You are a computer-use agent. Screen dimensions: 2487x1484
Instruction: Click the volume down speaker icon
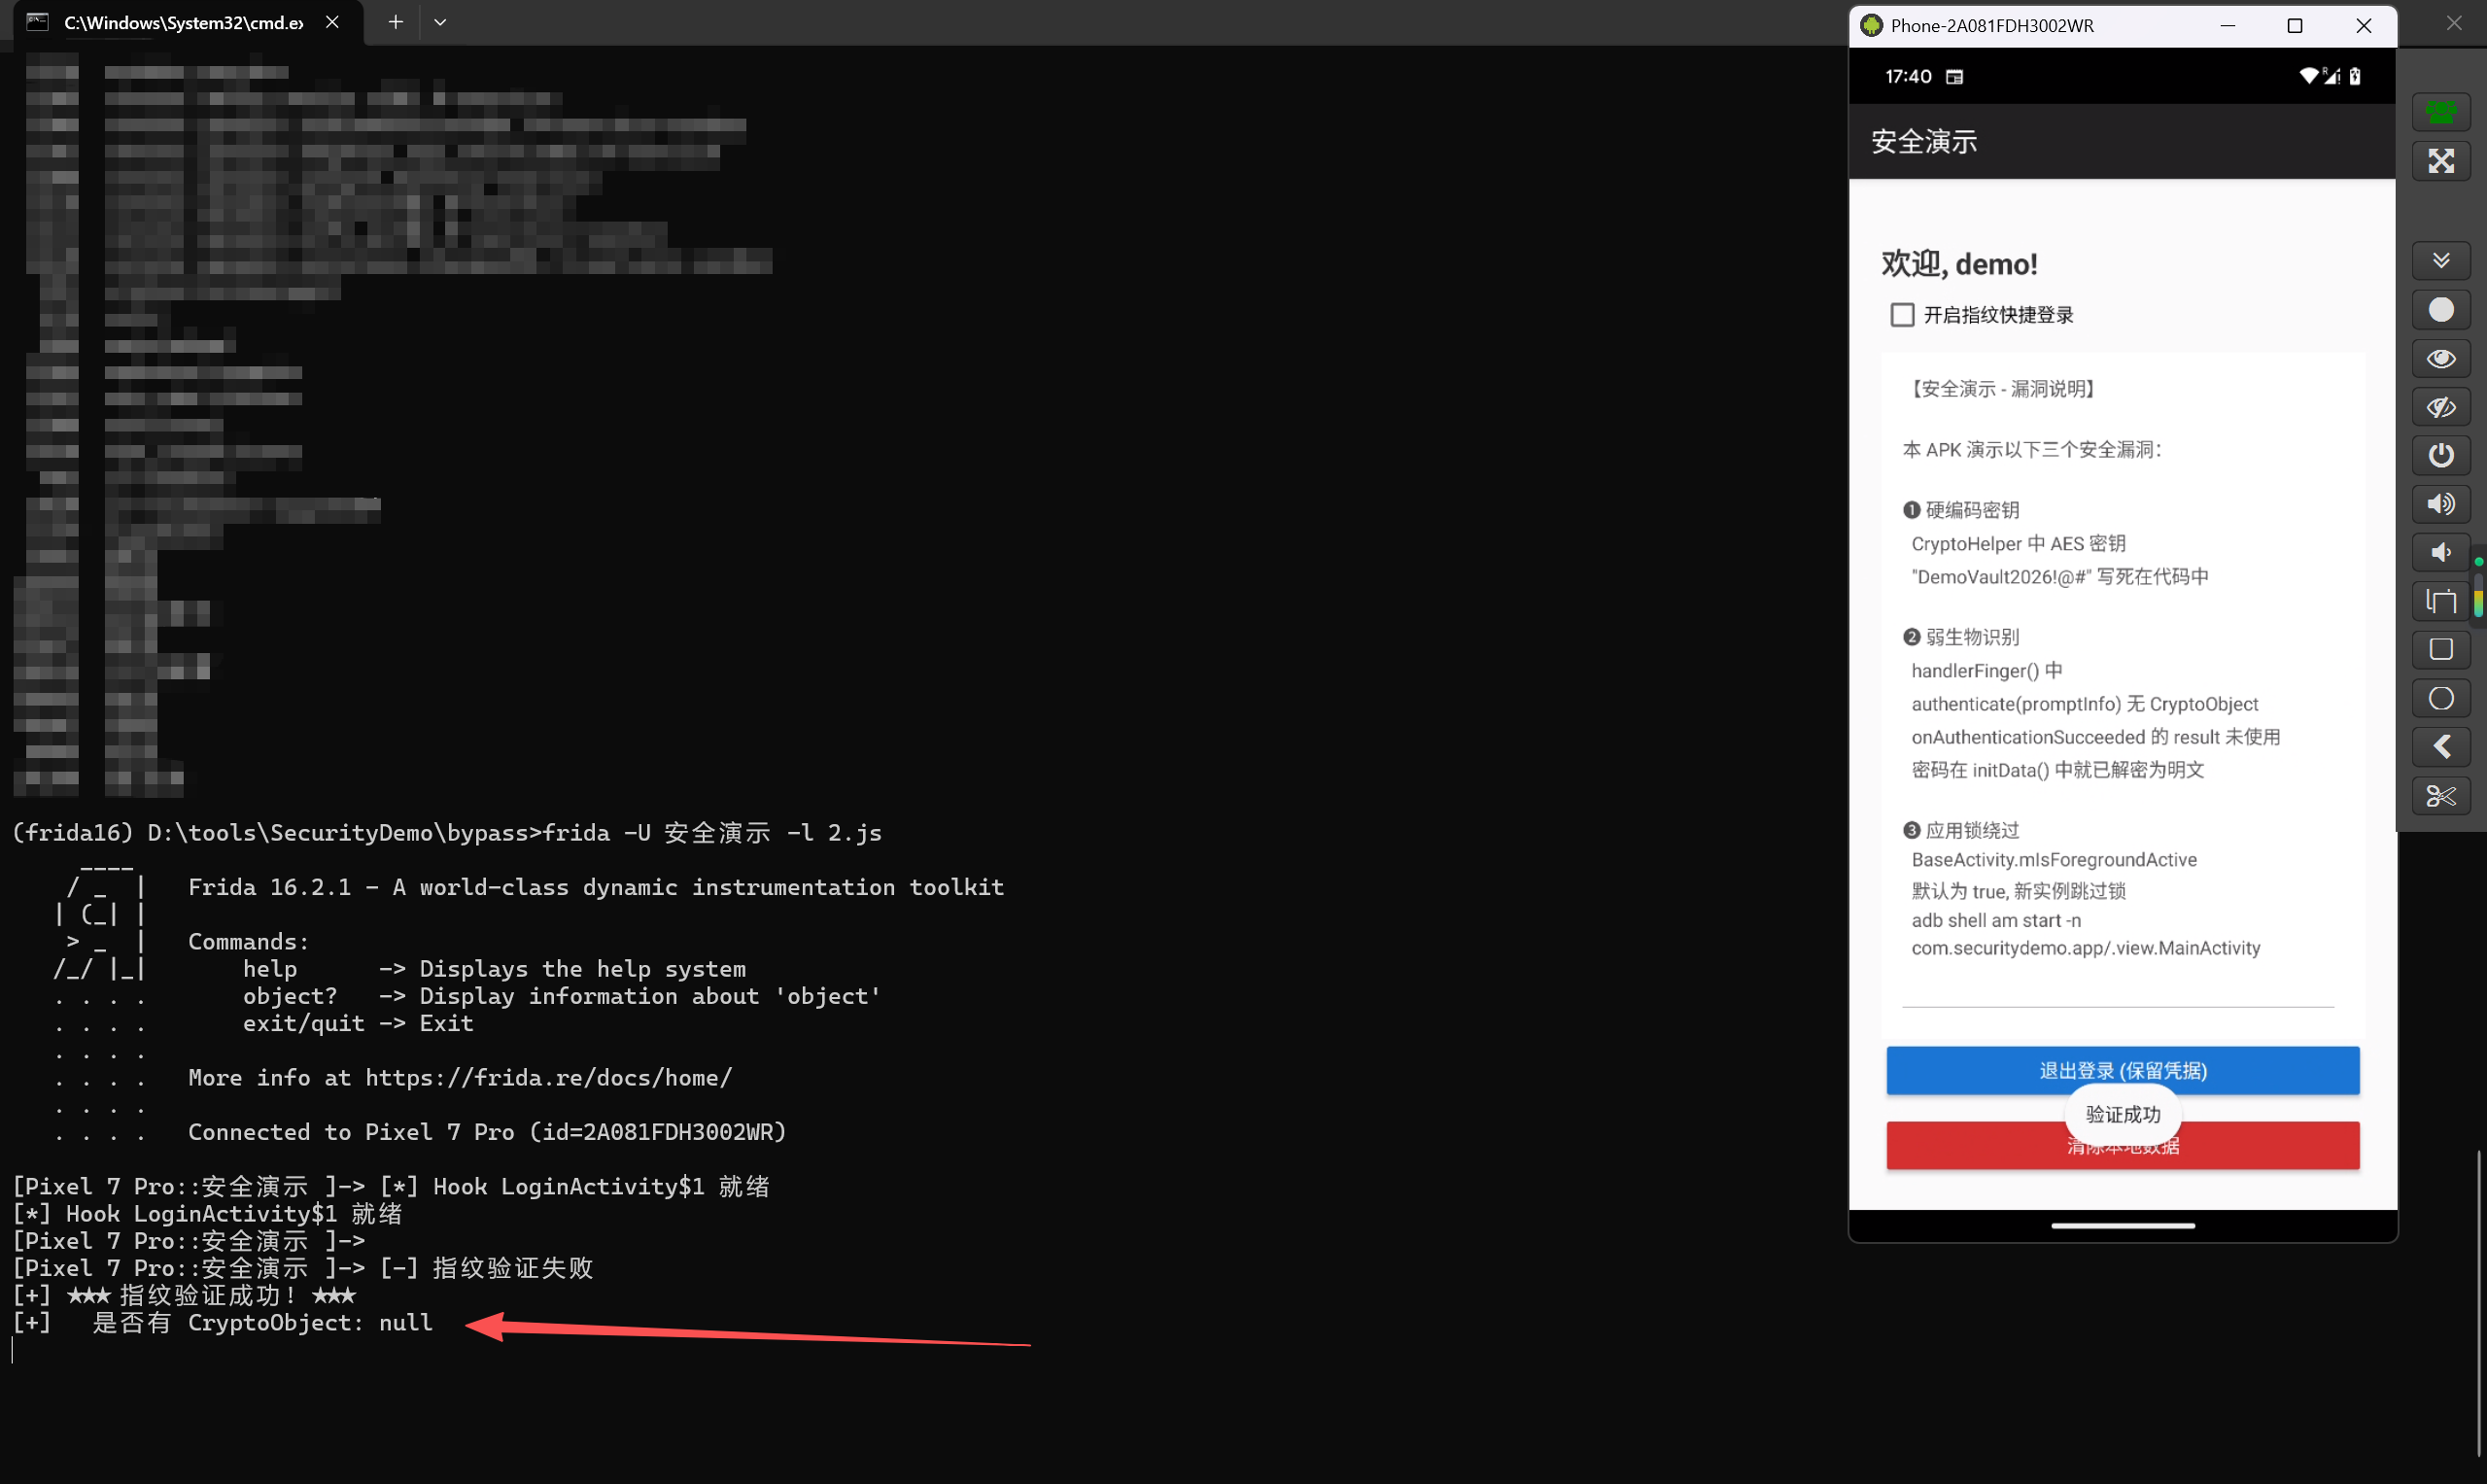click(x=2441, y=552)
